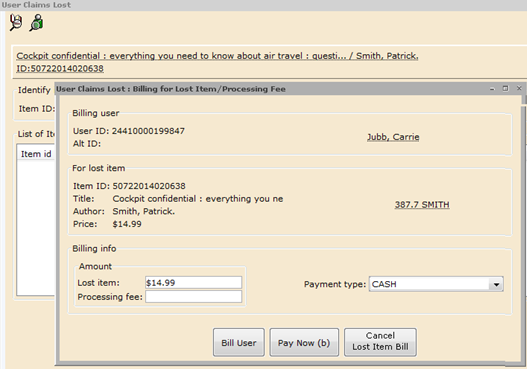The height and width of the screenshot is (369, 527).
Task: Click the Alt ID label
Action: click(x=87, y=144)
